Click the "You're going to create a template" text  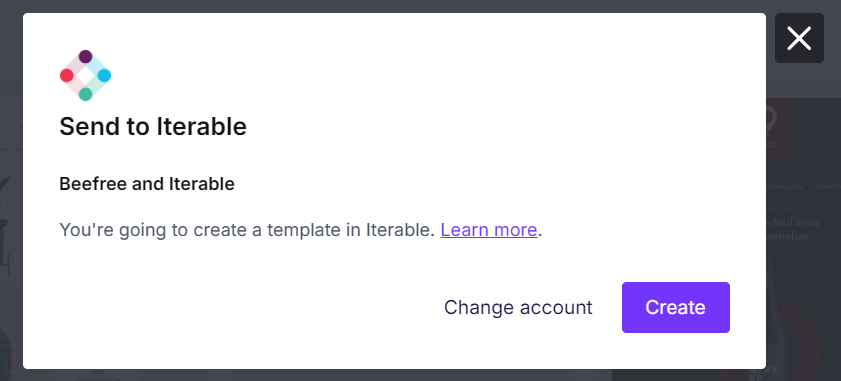coord(247,230)
